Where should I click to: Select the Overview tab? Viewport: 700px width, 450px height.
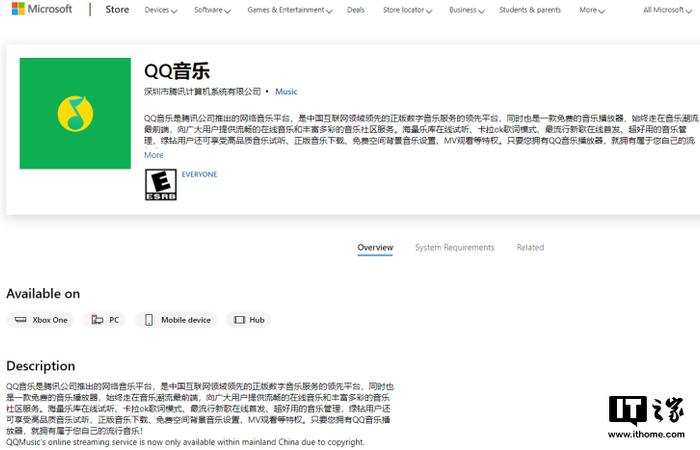click(375, 247)
